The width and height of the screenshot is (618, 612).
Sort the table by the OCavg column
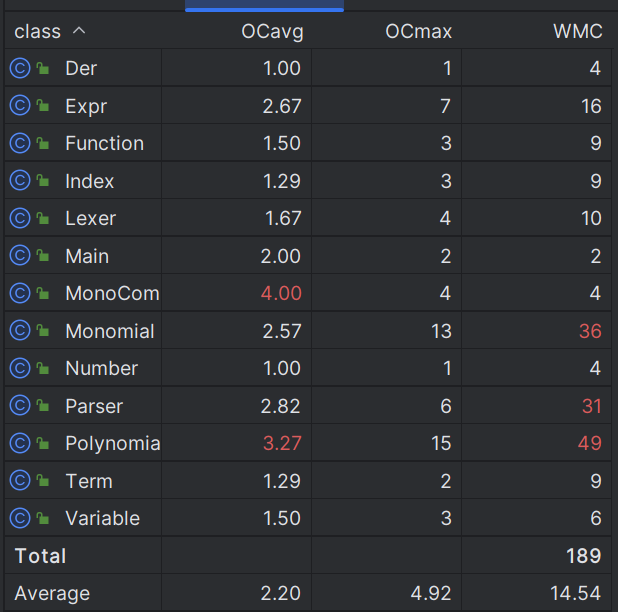tap(272, 32)
